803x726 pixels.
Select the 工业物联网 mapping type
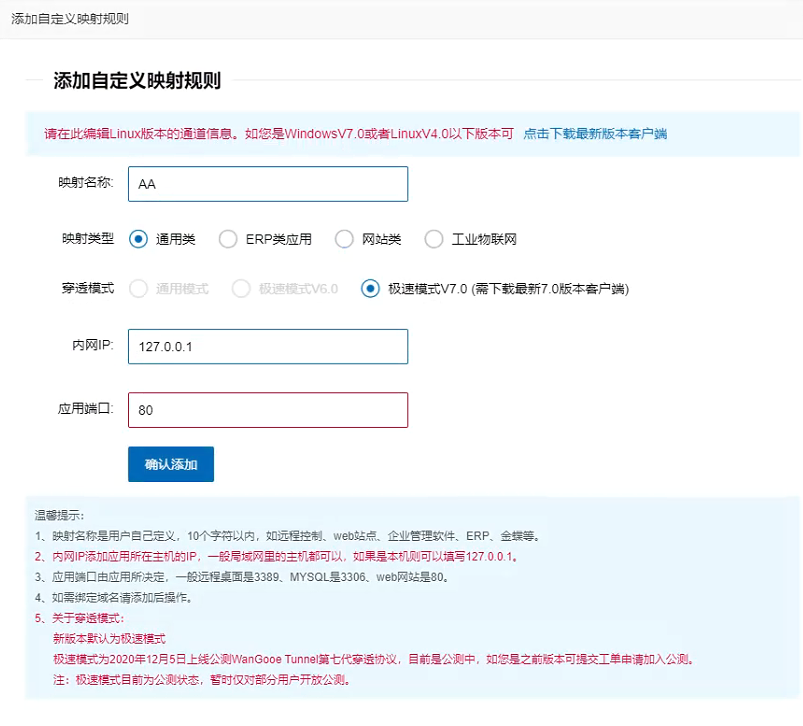434,239
